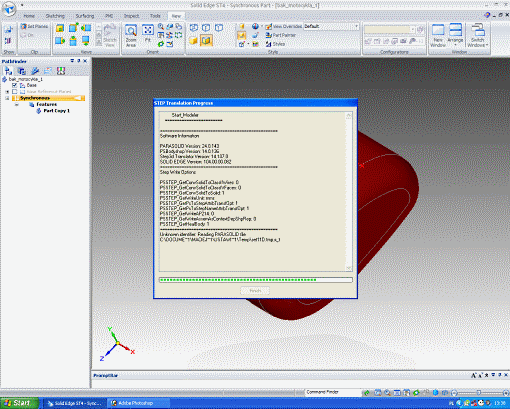Select the yellow shaded cube style
510x409 pixels.
pos(194,41)
